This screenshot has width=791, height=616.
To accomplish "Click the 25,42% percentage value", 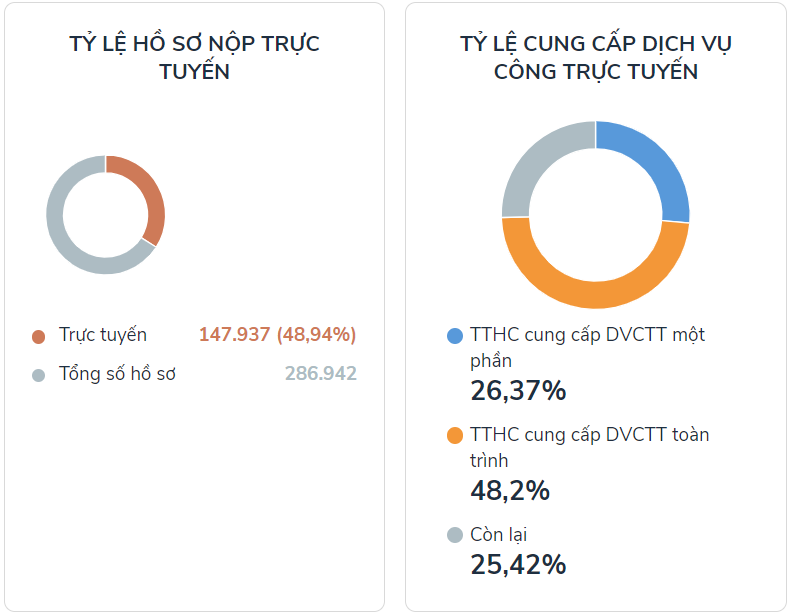I will coord(518,565).
